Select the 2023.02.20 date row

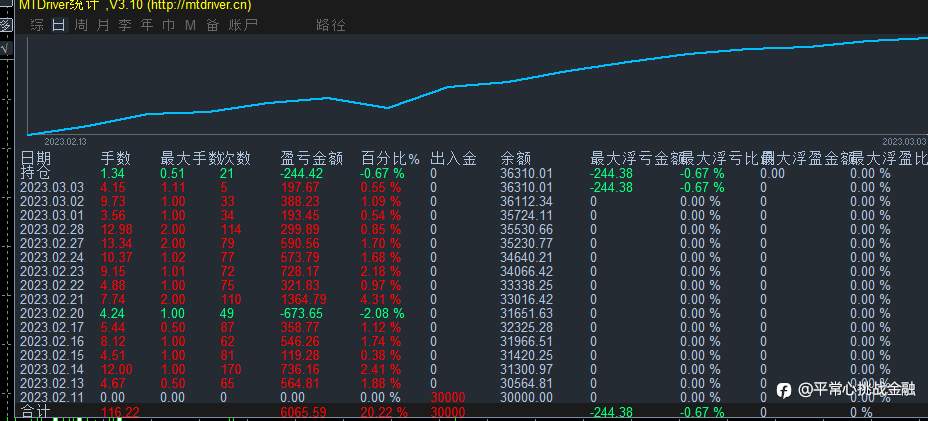52,313
